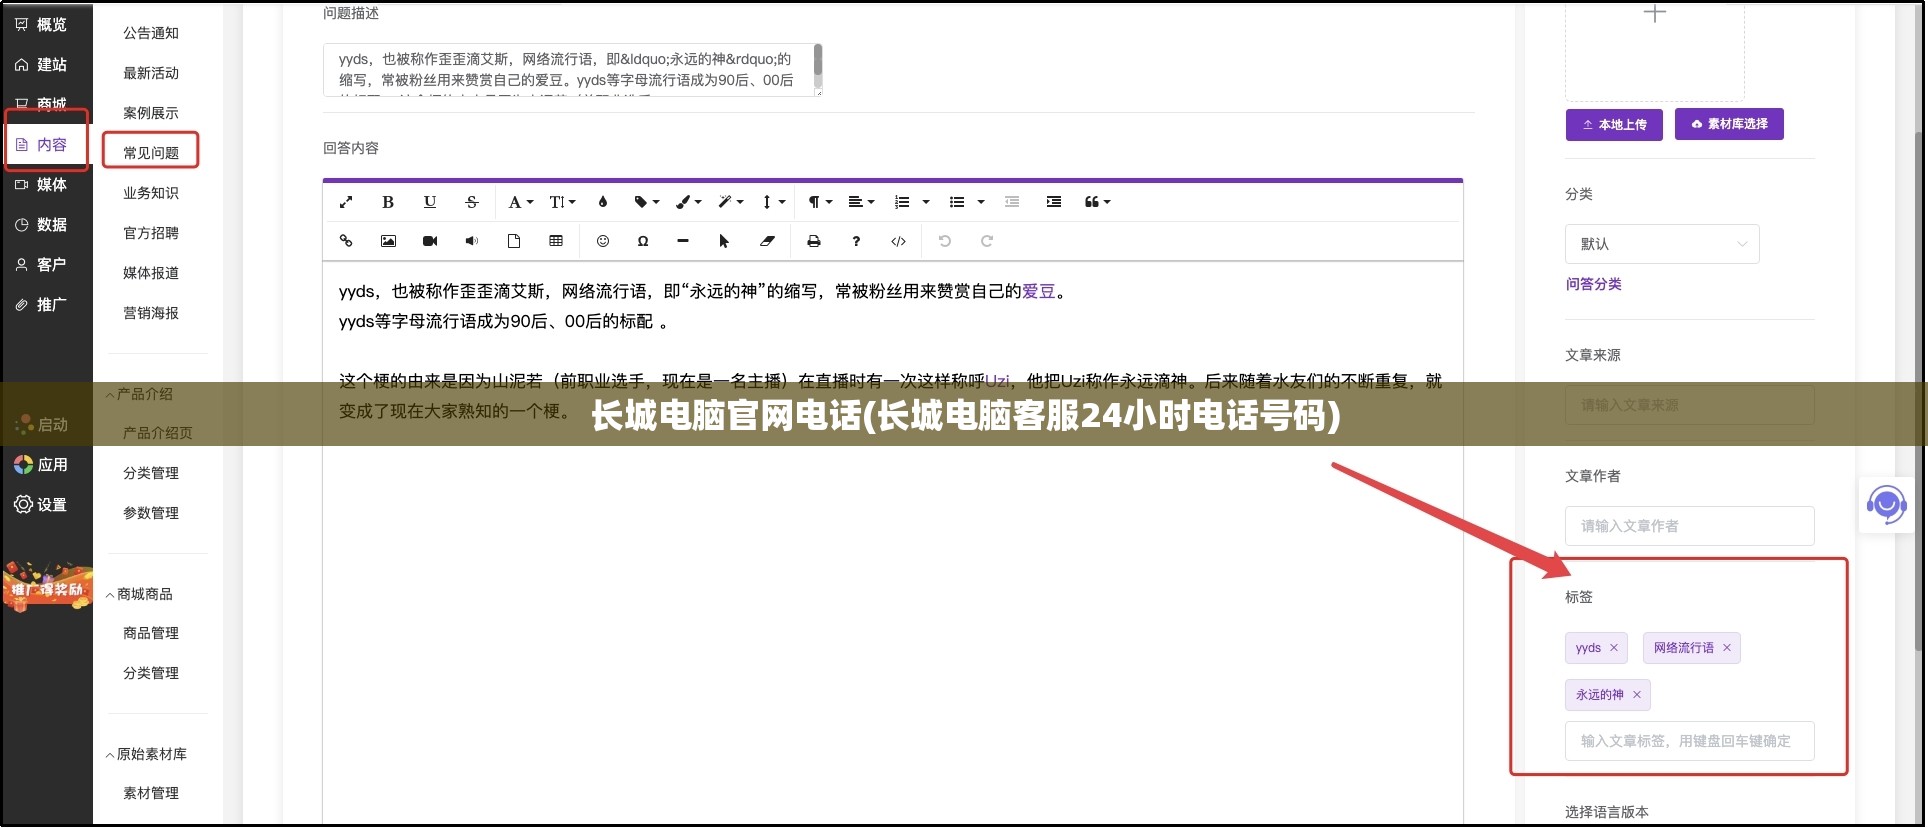This screenshot has height=828, width=1928.
Task: Focus the 文章作者 input field
Action: 1689,526
